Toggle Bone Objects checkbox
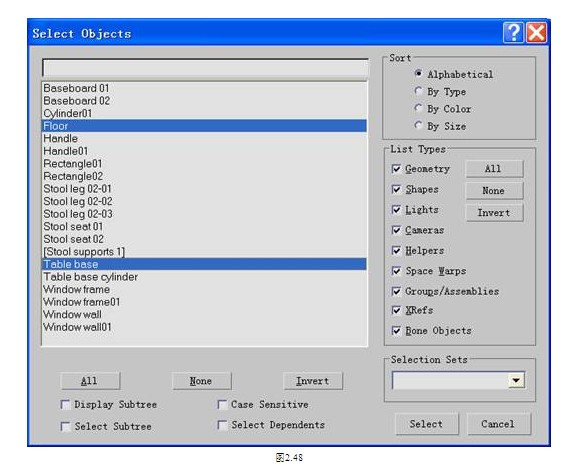Screen dimensions: 573x471 [396, 331]
